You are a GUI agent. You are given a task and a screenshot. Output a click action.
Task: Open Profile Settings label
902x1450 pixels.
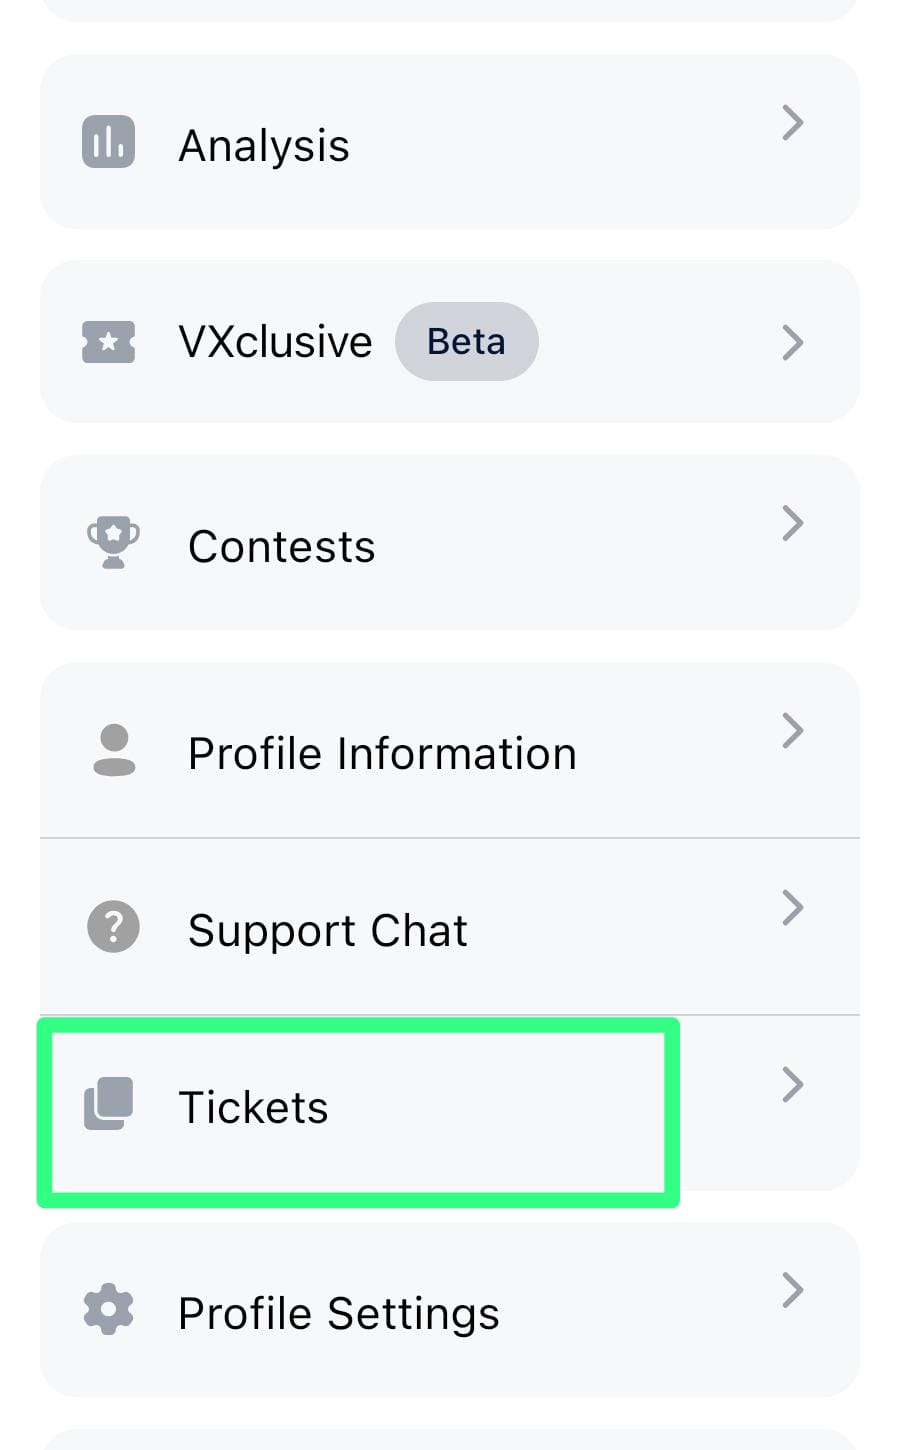point(338,1314)
